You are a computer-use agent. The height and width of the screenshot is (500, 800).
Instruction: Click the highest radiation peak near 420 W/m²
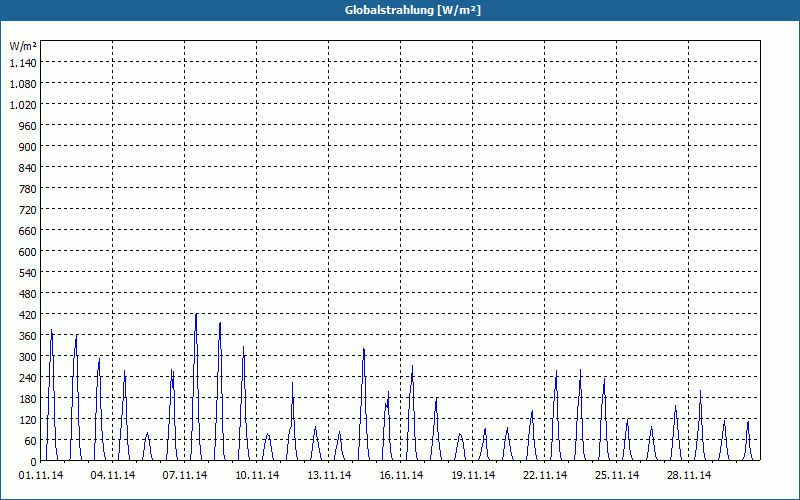(x=196, y=315)
